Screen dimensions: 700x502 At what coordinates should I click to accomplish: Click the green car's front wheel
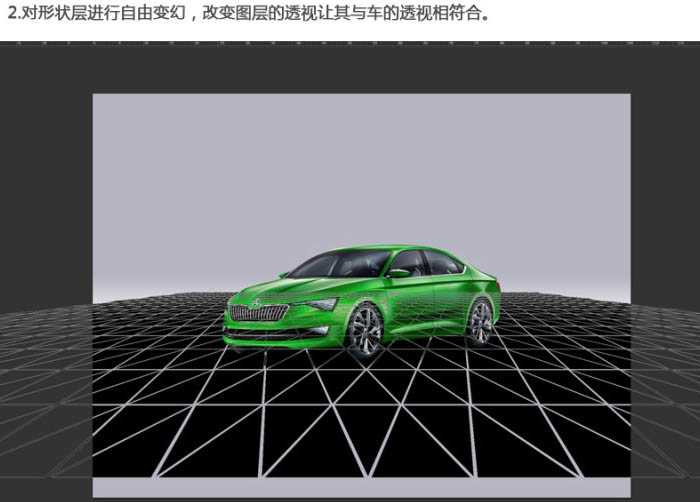point(364,330)
